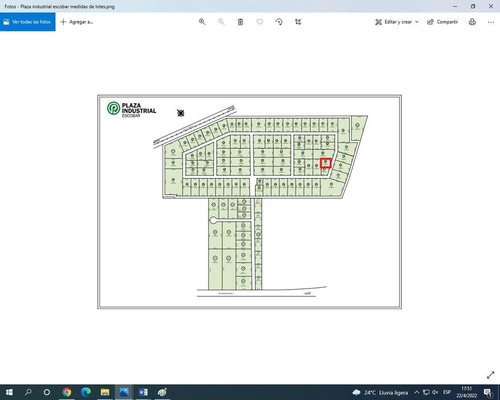Add photo to favorites with heart icon
Viewport: 500px width, 400px height.
pyautogui.click(x=259, y=22)
